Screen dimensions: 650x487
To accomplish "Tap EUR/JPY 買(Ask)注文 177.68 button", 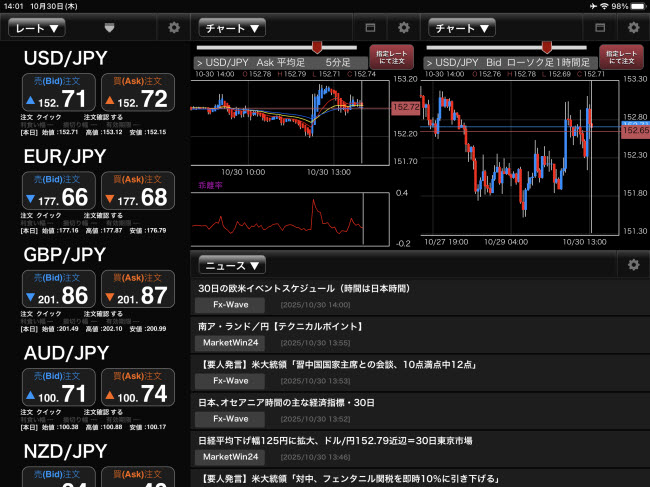I will pos(138,191).
